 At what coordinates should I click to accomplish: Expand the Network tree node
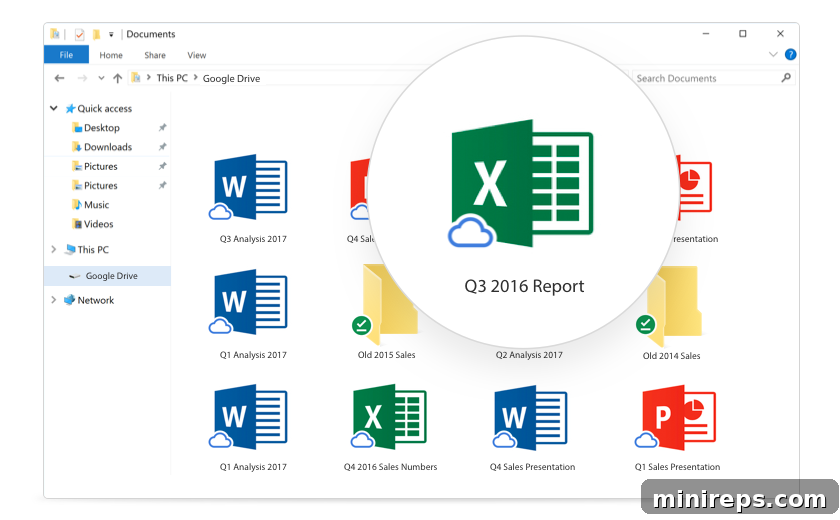tap(54, 300)
